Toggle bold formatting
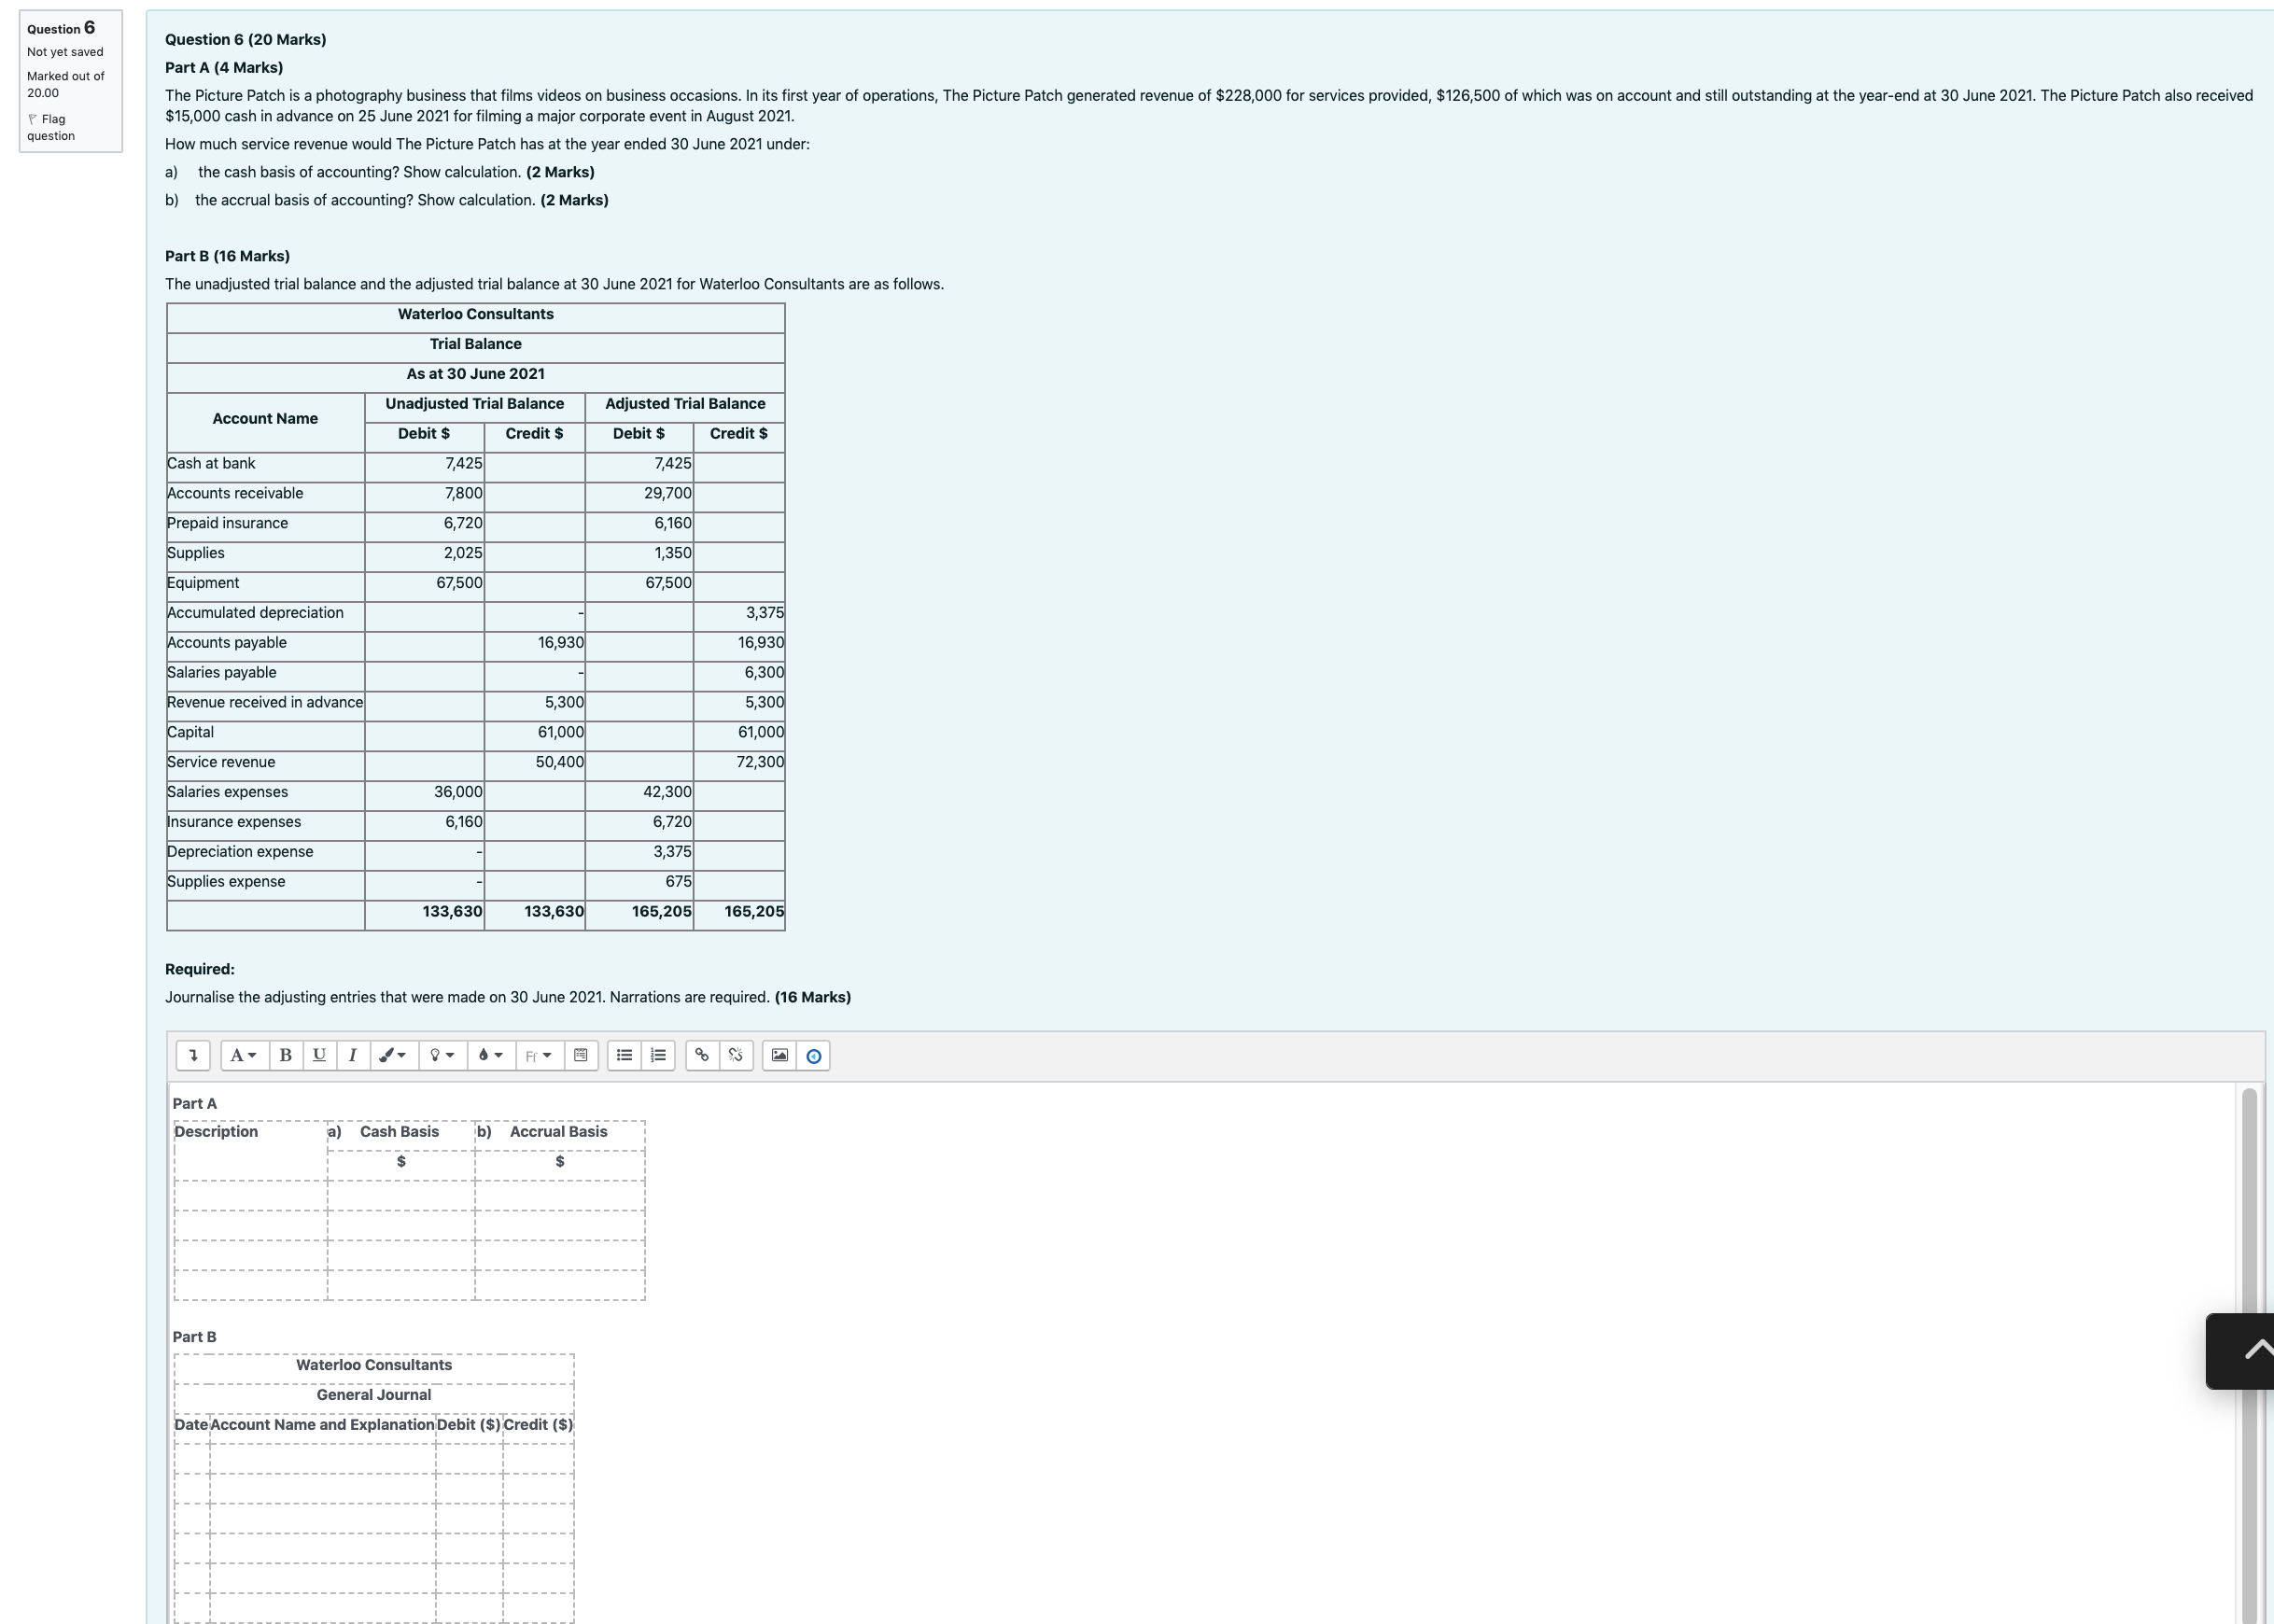The image size is (2274, 1624). (285, 1055)
